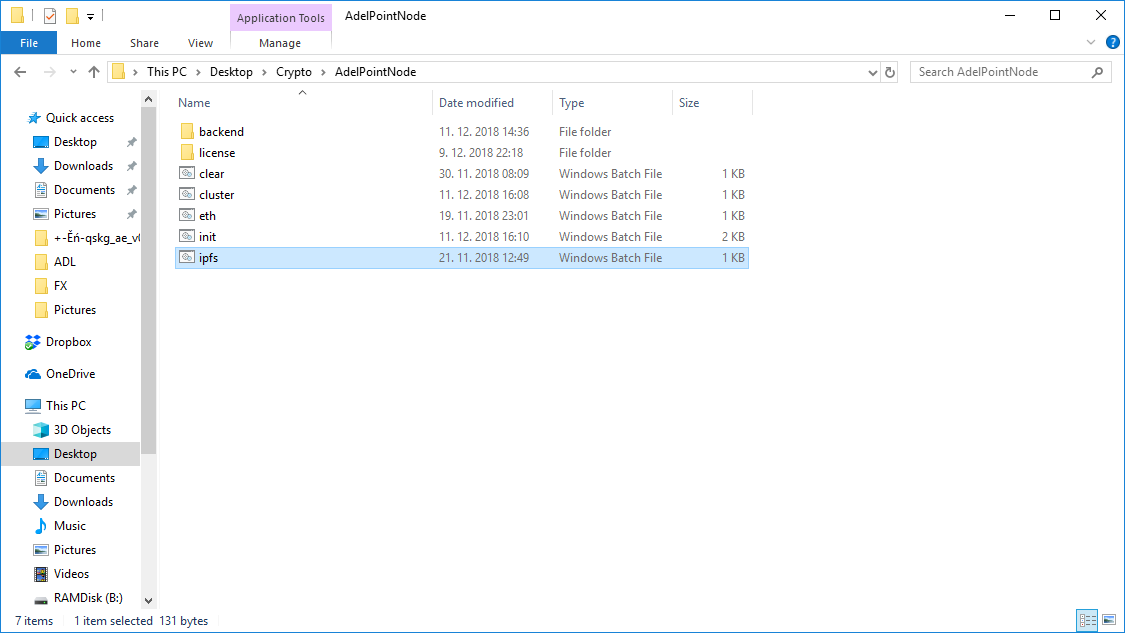Open Videos under This PC
The height and width of the screenshot is (633, 1125).
(x=71, y=574)
